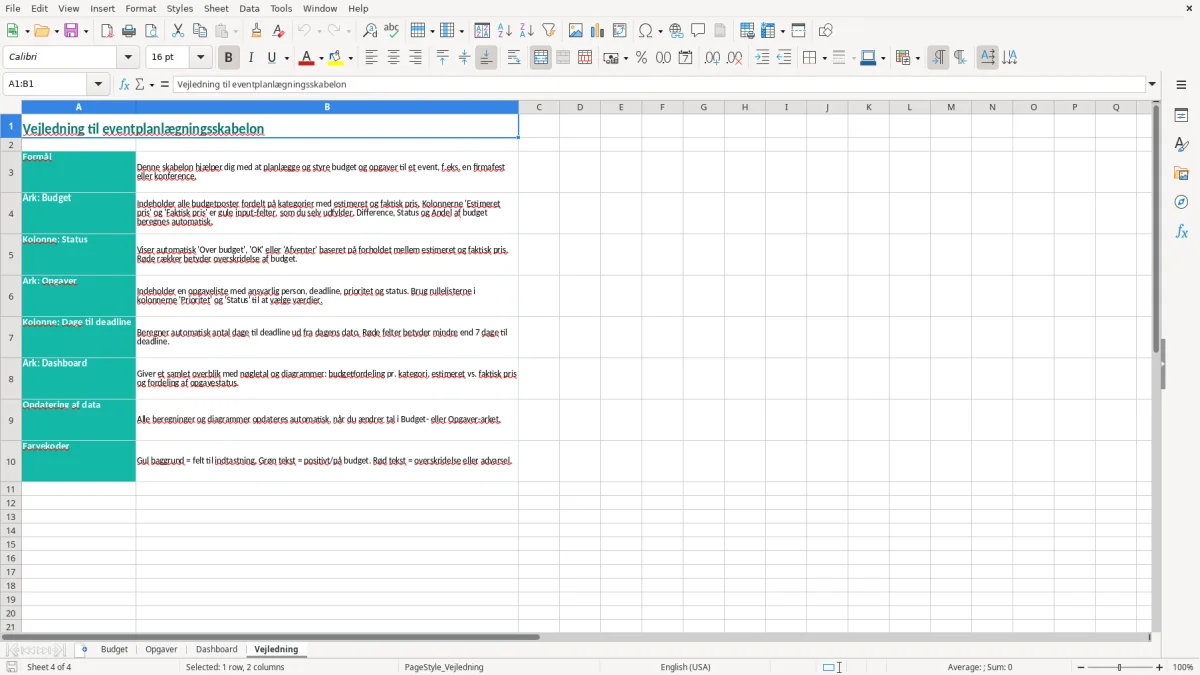Open Find & Replace tool
Screen dimensions: 1200x675
tap(370, 31)
